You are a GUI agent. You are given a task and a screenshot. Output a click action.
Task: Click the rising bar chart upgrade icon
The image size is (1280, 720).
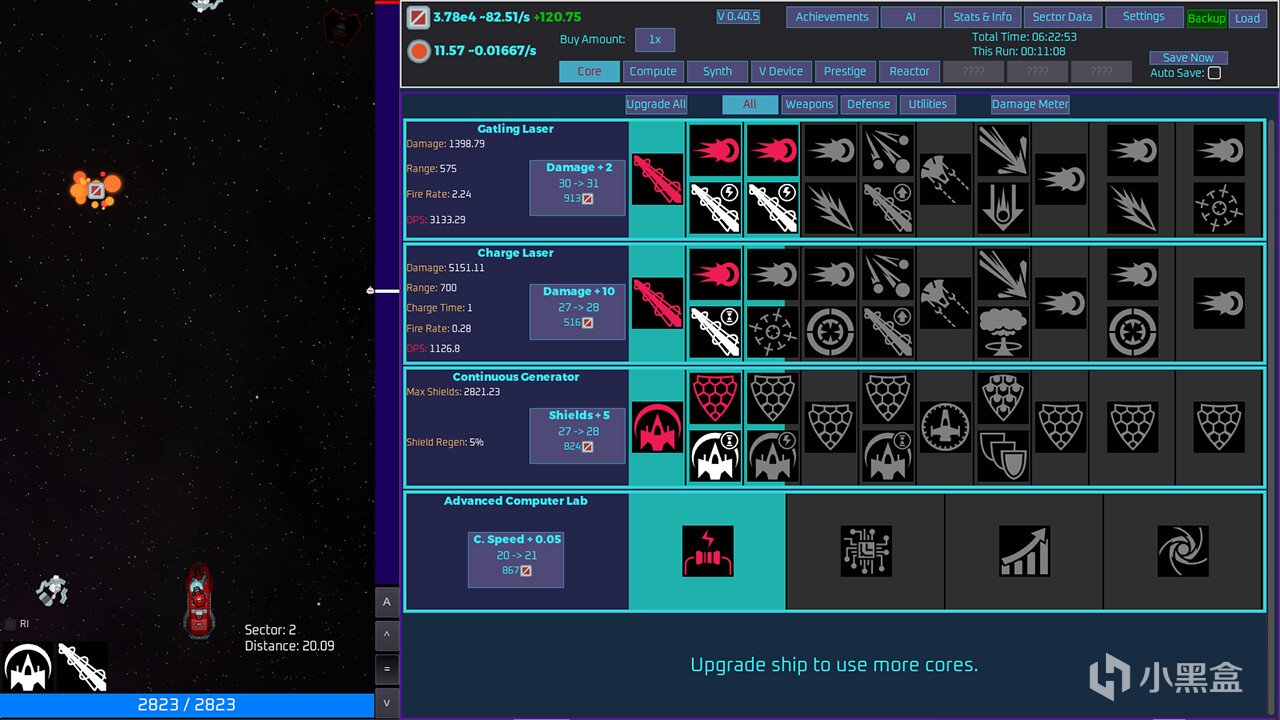(x=1024, y=551)
